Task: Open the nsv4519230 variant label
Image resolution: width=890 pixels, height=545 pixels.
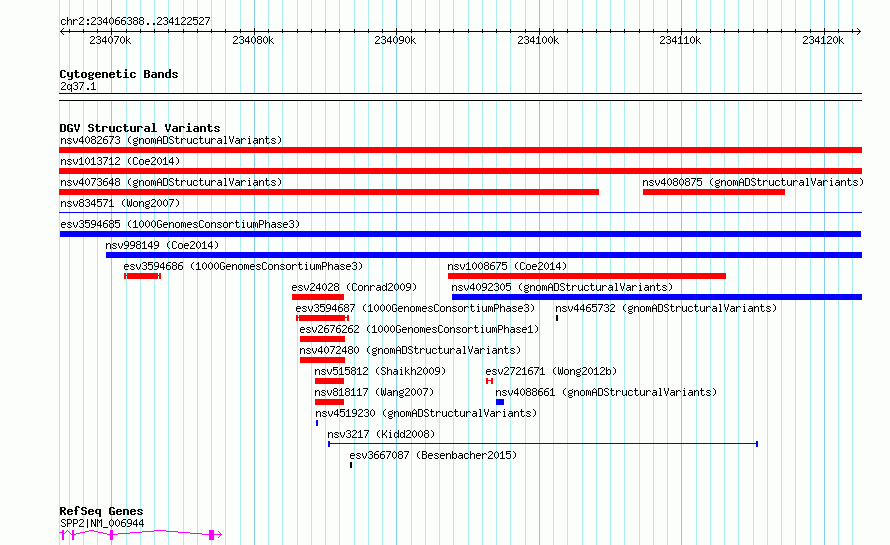Action: click(x=426, y=413)
